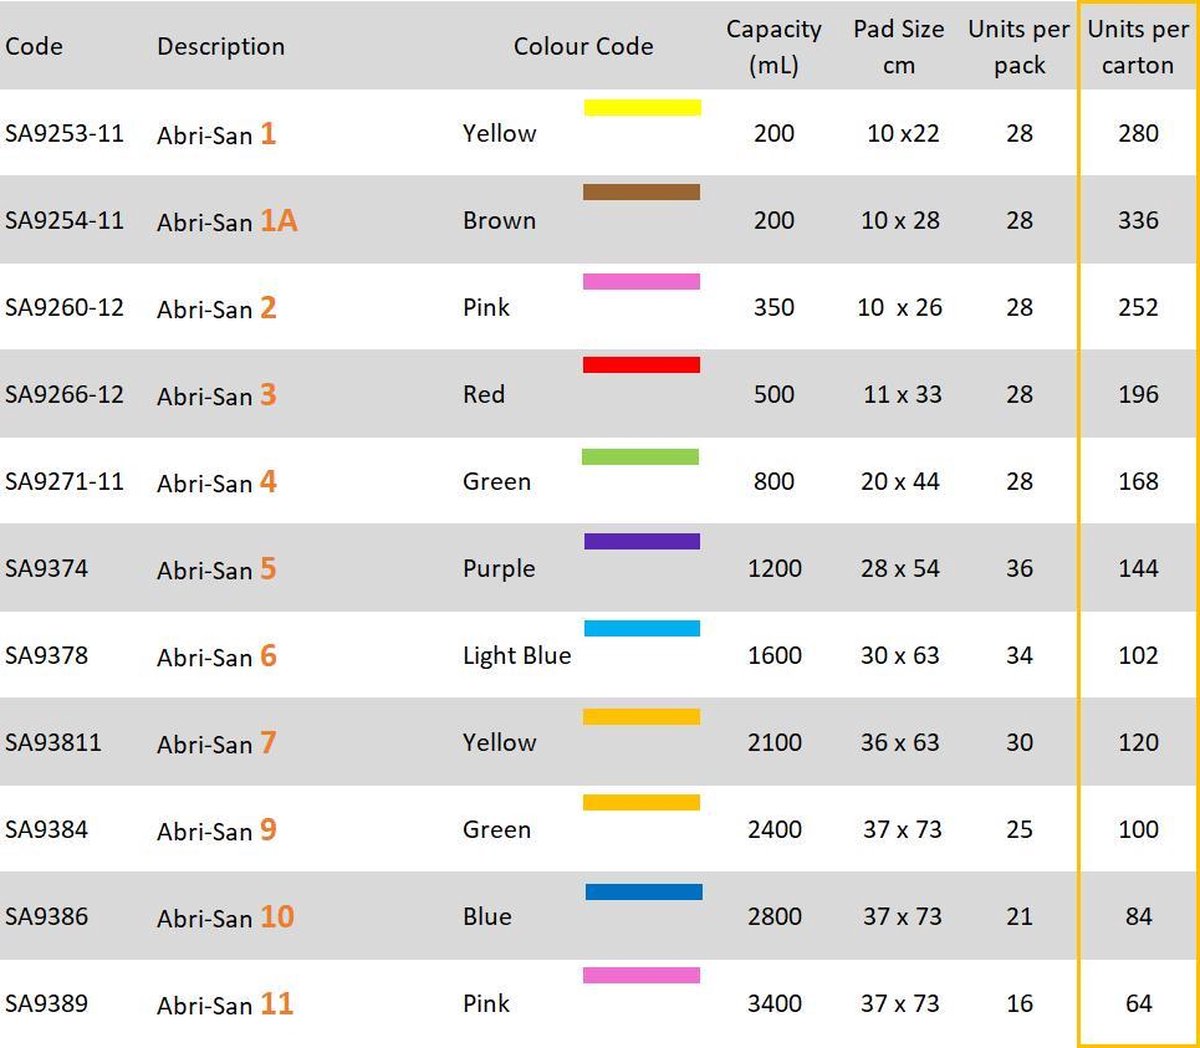Select product code SA9378

coord(46,655)
